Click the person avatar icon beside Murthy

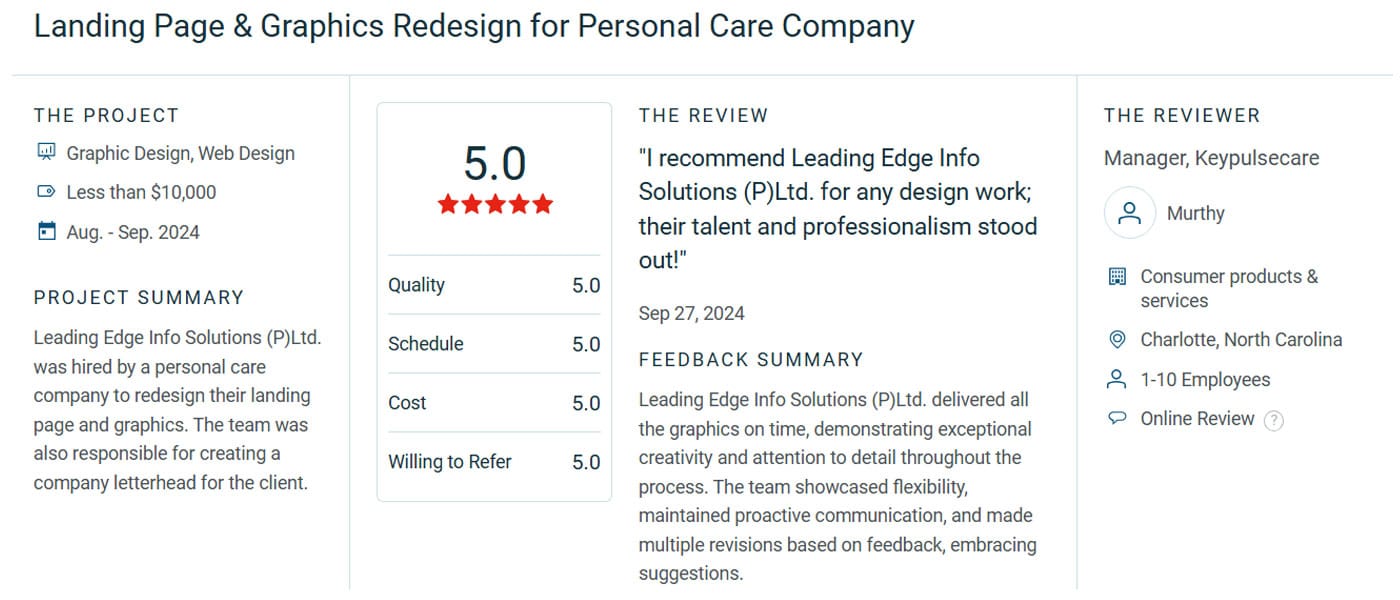tap(1129, 212)
